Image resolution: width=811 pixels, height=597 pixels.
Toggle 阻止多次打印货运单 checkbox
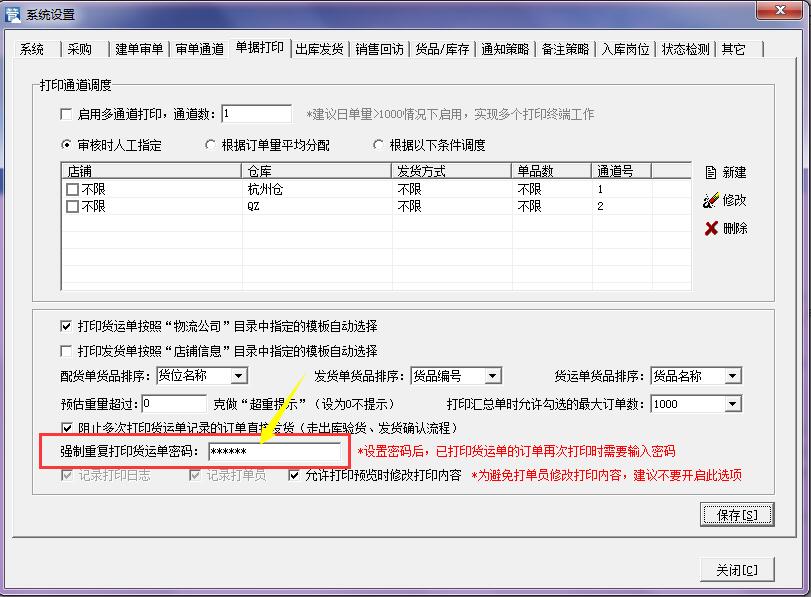(67, 428)
